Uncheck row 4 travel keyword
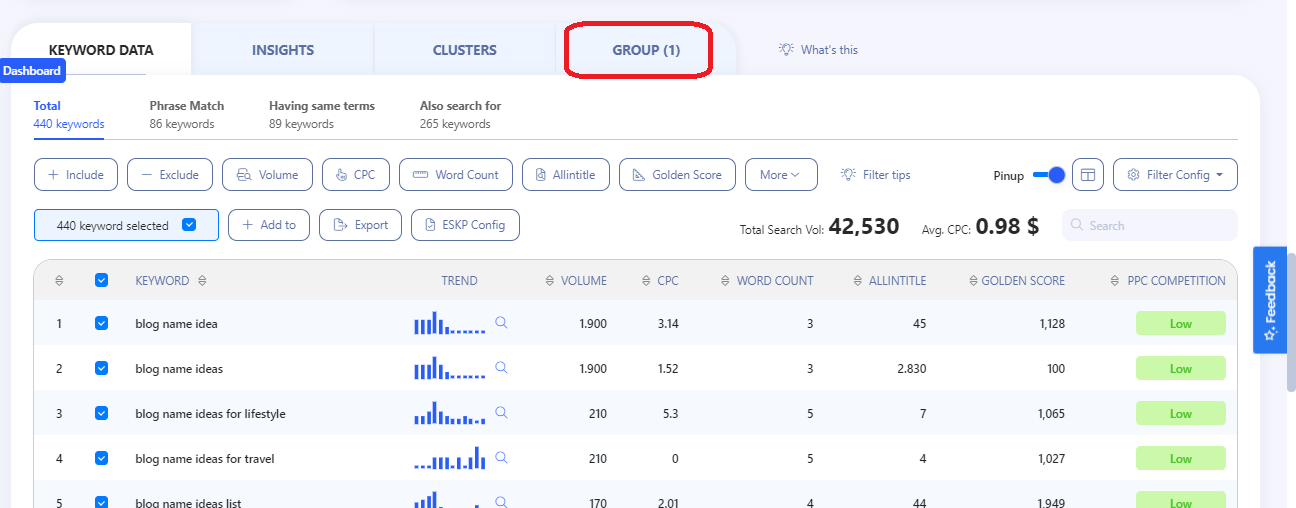This screenshot has width=1296, height=508. point(101,458)
